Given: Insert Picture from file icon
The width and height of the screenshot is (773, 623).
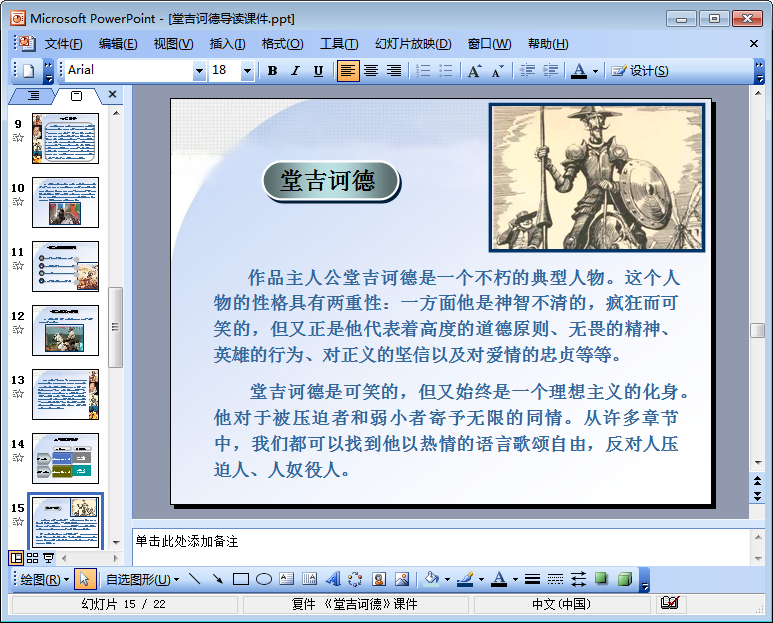Looking at the screenshot, I should click(x=402, y=579).
